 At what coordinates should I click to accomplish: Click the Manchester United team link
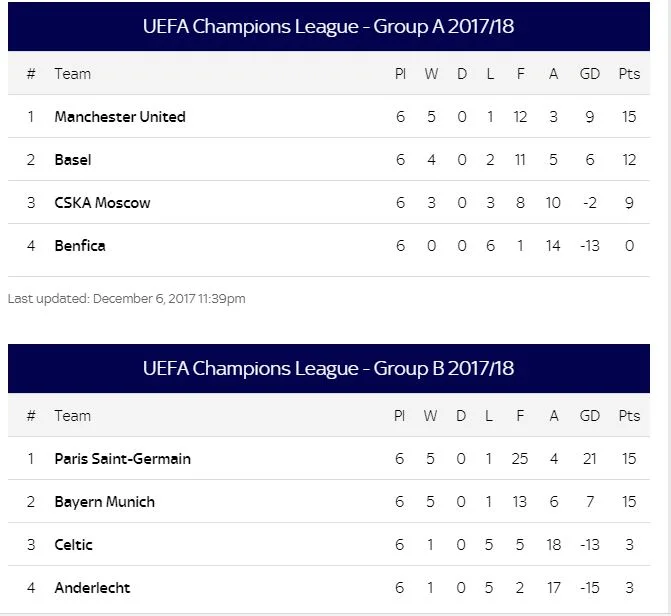tap(120, 117)
